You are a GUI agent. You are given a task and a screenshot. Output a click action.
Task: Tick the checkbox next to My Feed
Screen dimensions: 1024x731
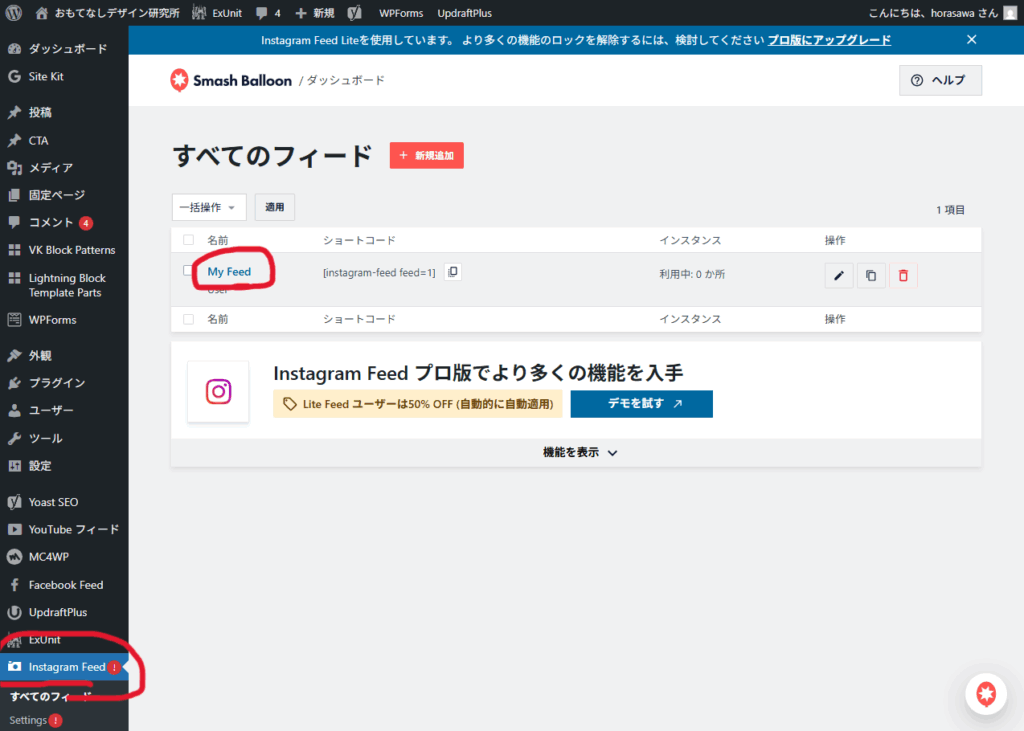[189, 271]
